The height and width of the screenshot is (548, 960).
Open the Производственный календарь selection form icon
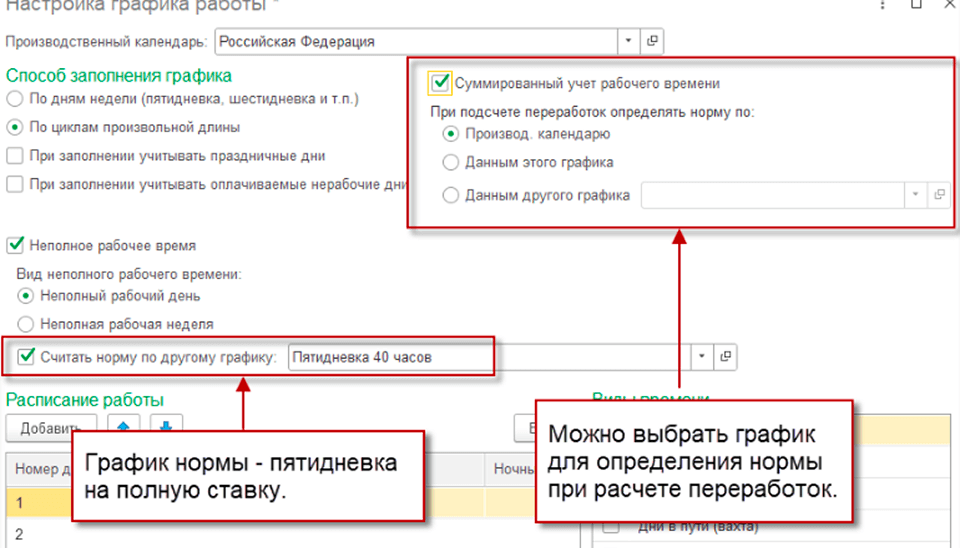pyautogui.click(x=653, y=41)
